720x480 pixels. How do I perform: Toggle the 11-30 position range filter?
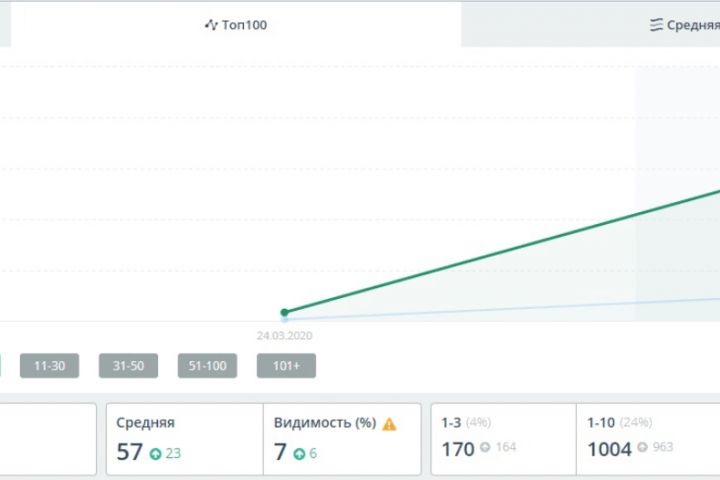pos(50,366)
